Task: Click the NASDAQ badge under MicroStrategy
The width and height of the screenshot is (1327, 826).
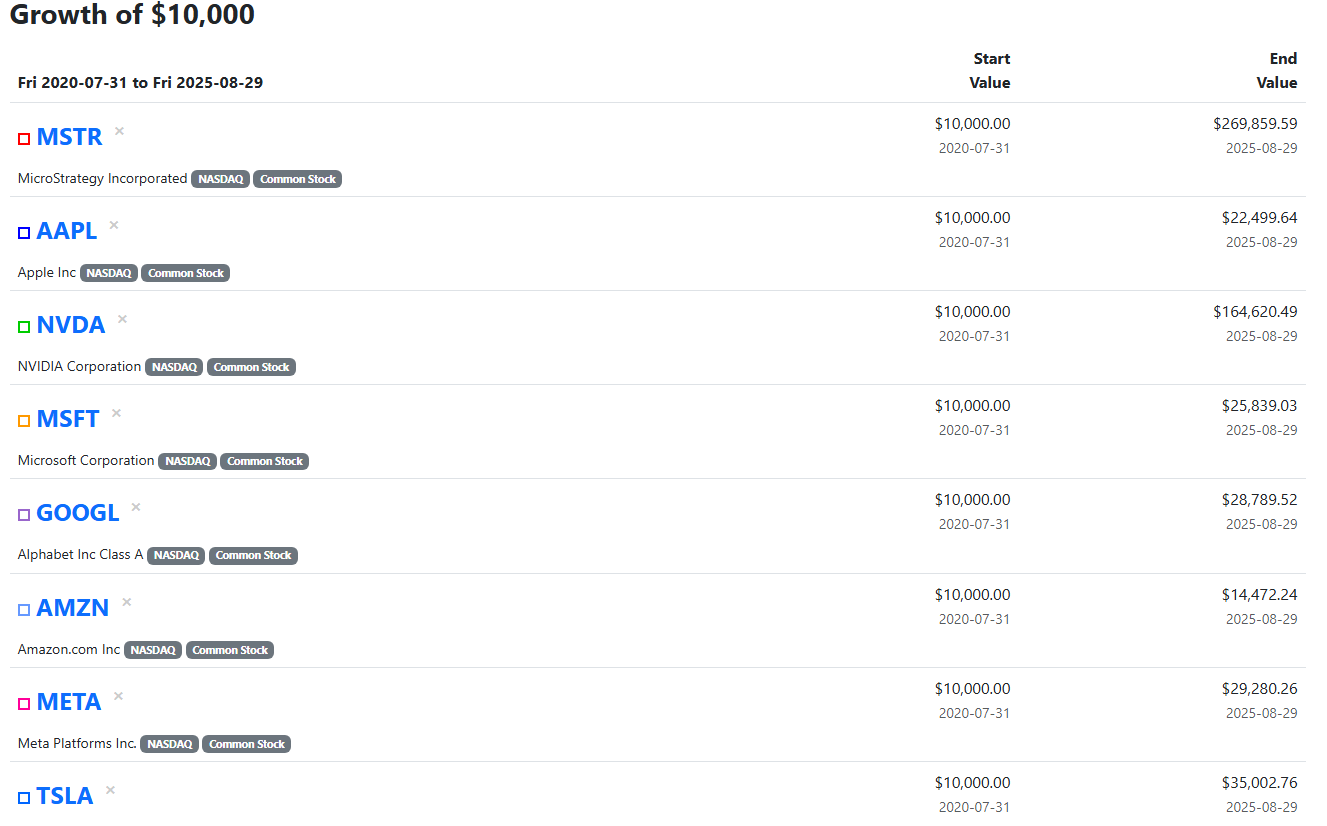Action: [220, 180]
